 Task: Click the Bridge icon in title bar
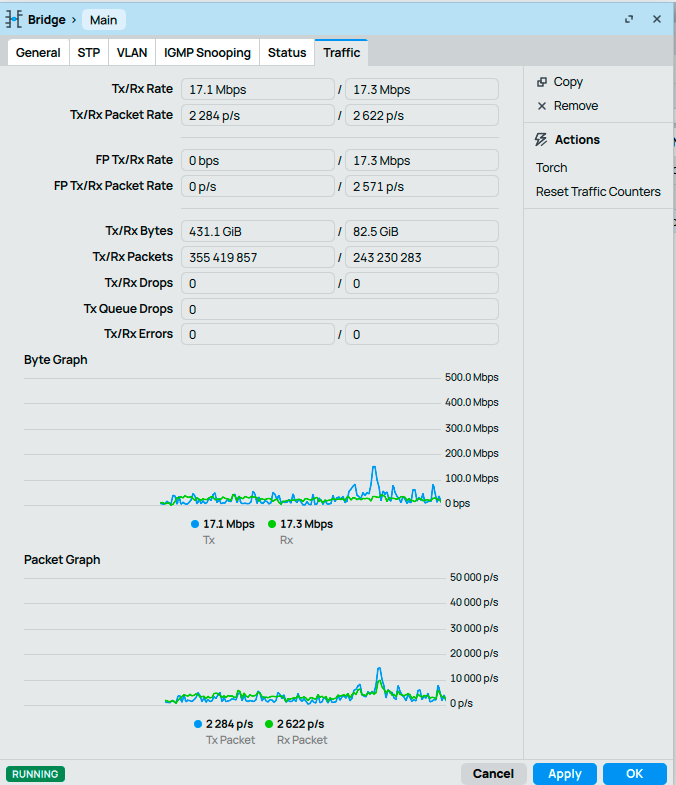14,19
